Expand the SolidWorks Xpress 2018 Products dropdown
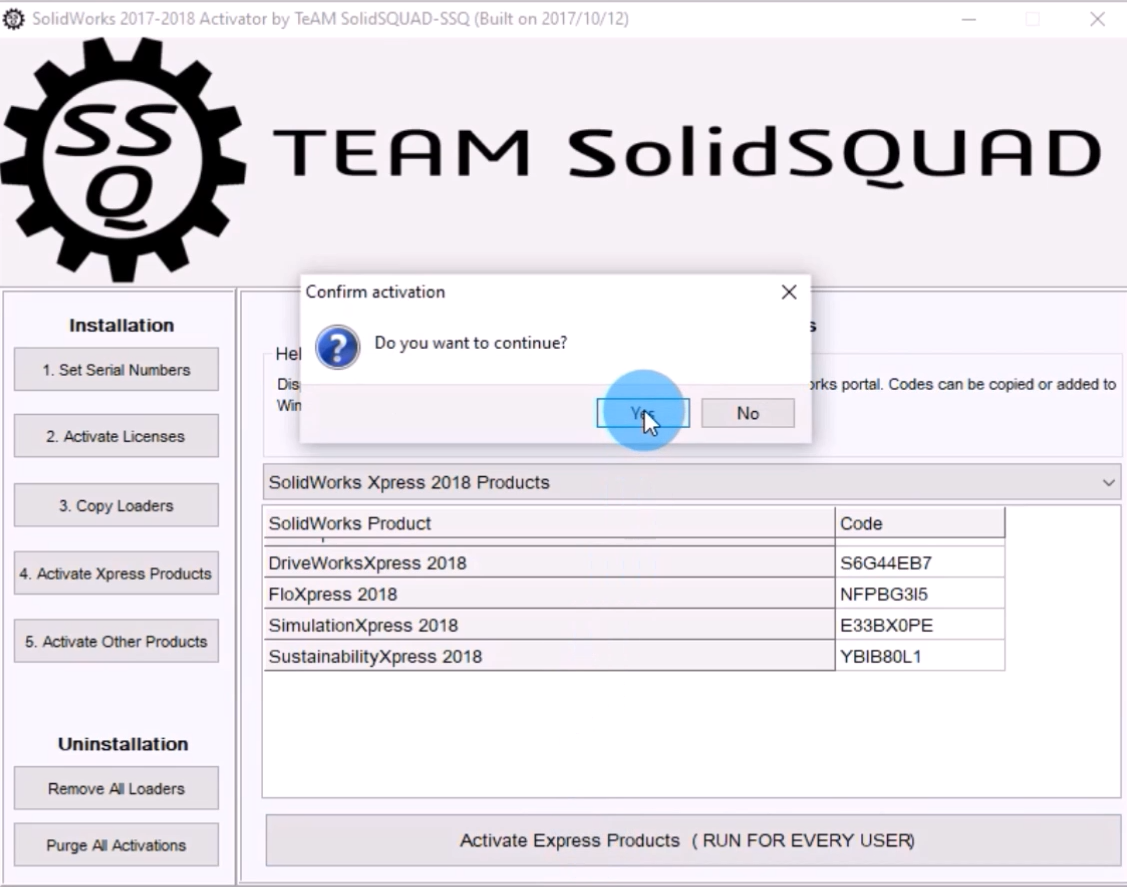Image resolution: width=1127 pixels, height=887 pixels. pos(691,482)
